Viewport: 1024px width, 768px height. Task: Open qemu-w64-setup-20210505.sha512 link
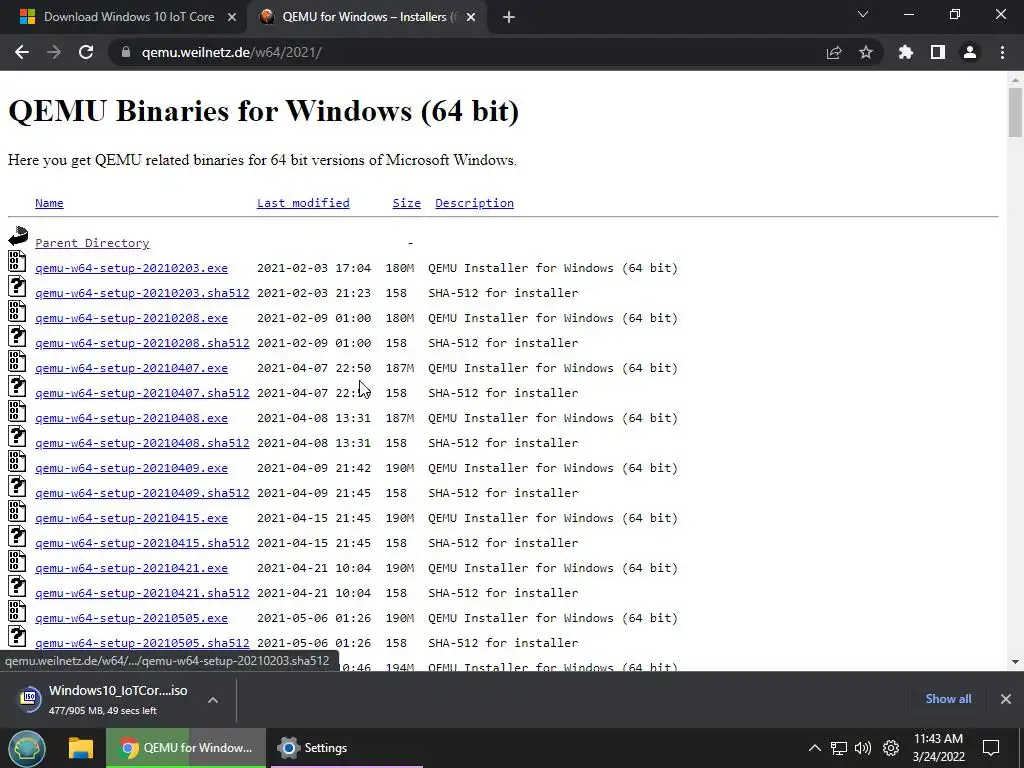click(x=142, y=643)
